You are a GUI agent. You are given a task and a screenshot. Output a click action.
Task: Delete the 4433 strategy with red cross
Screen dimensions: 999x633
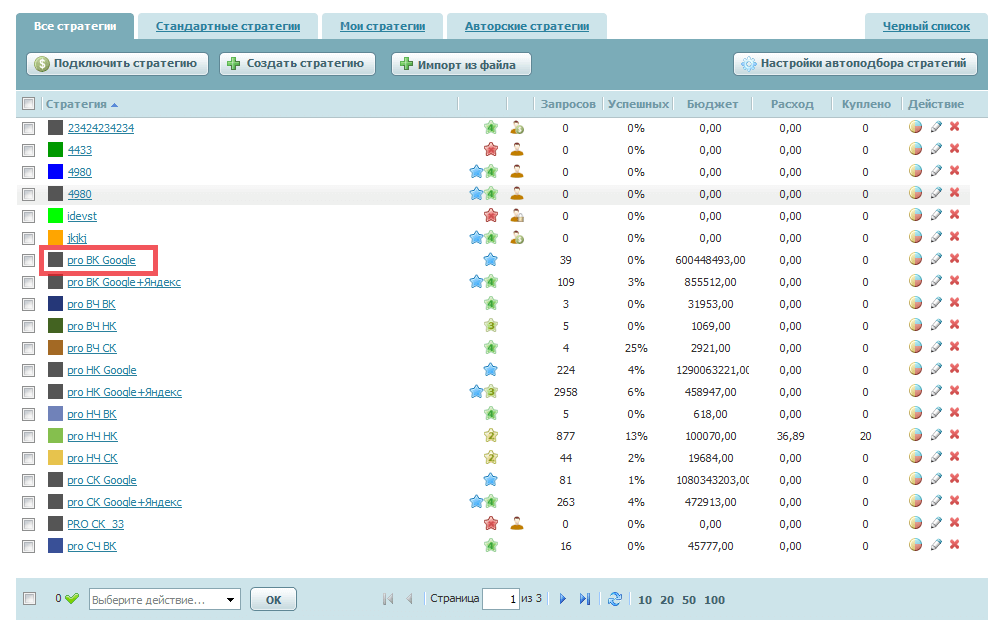click(955, 150)
